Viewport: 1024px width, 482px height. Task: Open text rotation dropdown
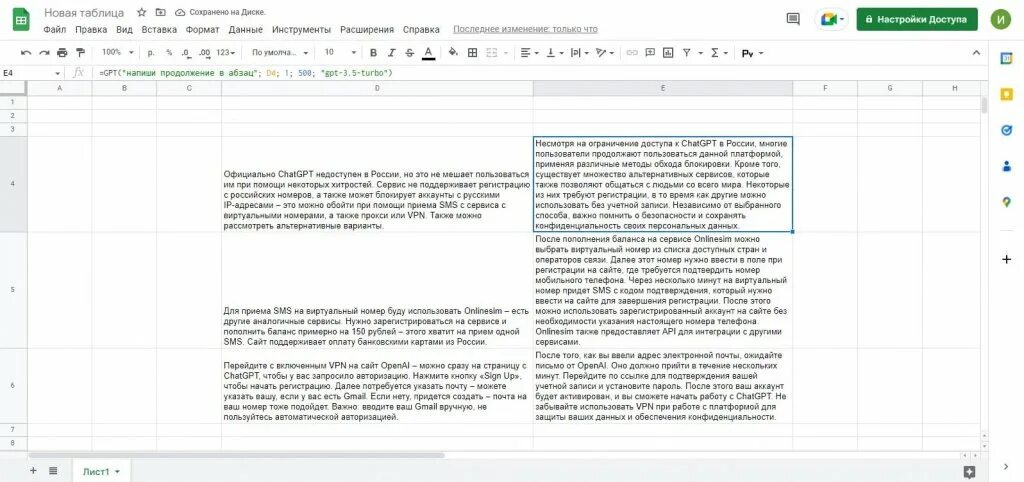[x=605, y=52]
